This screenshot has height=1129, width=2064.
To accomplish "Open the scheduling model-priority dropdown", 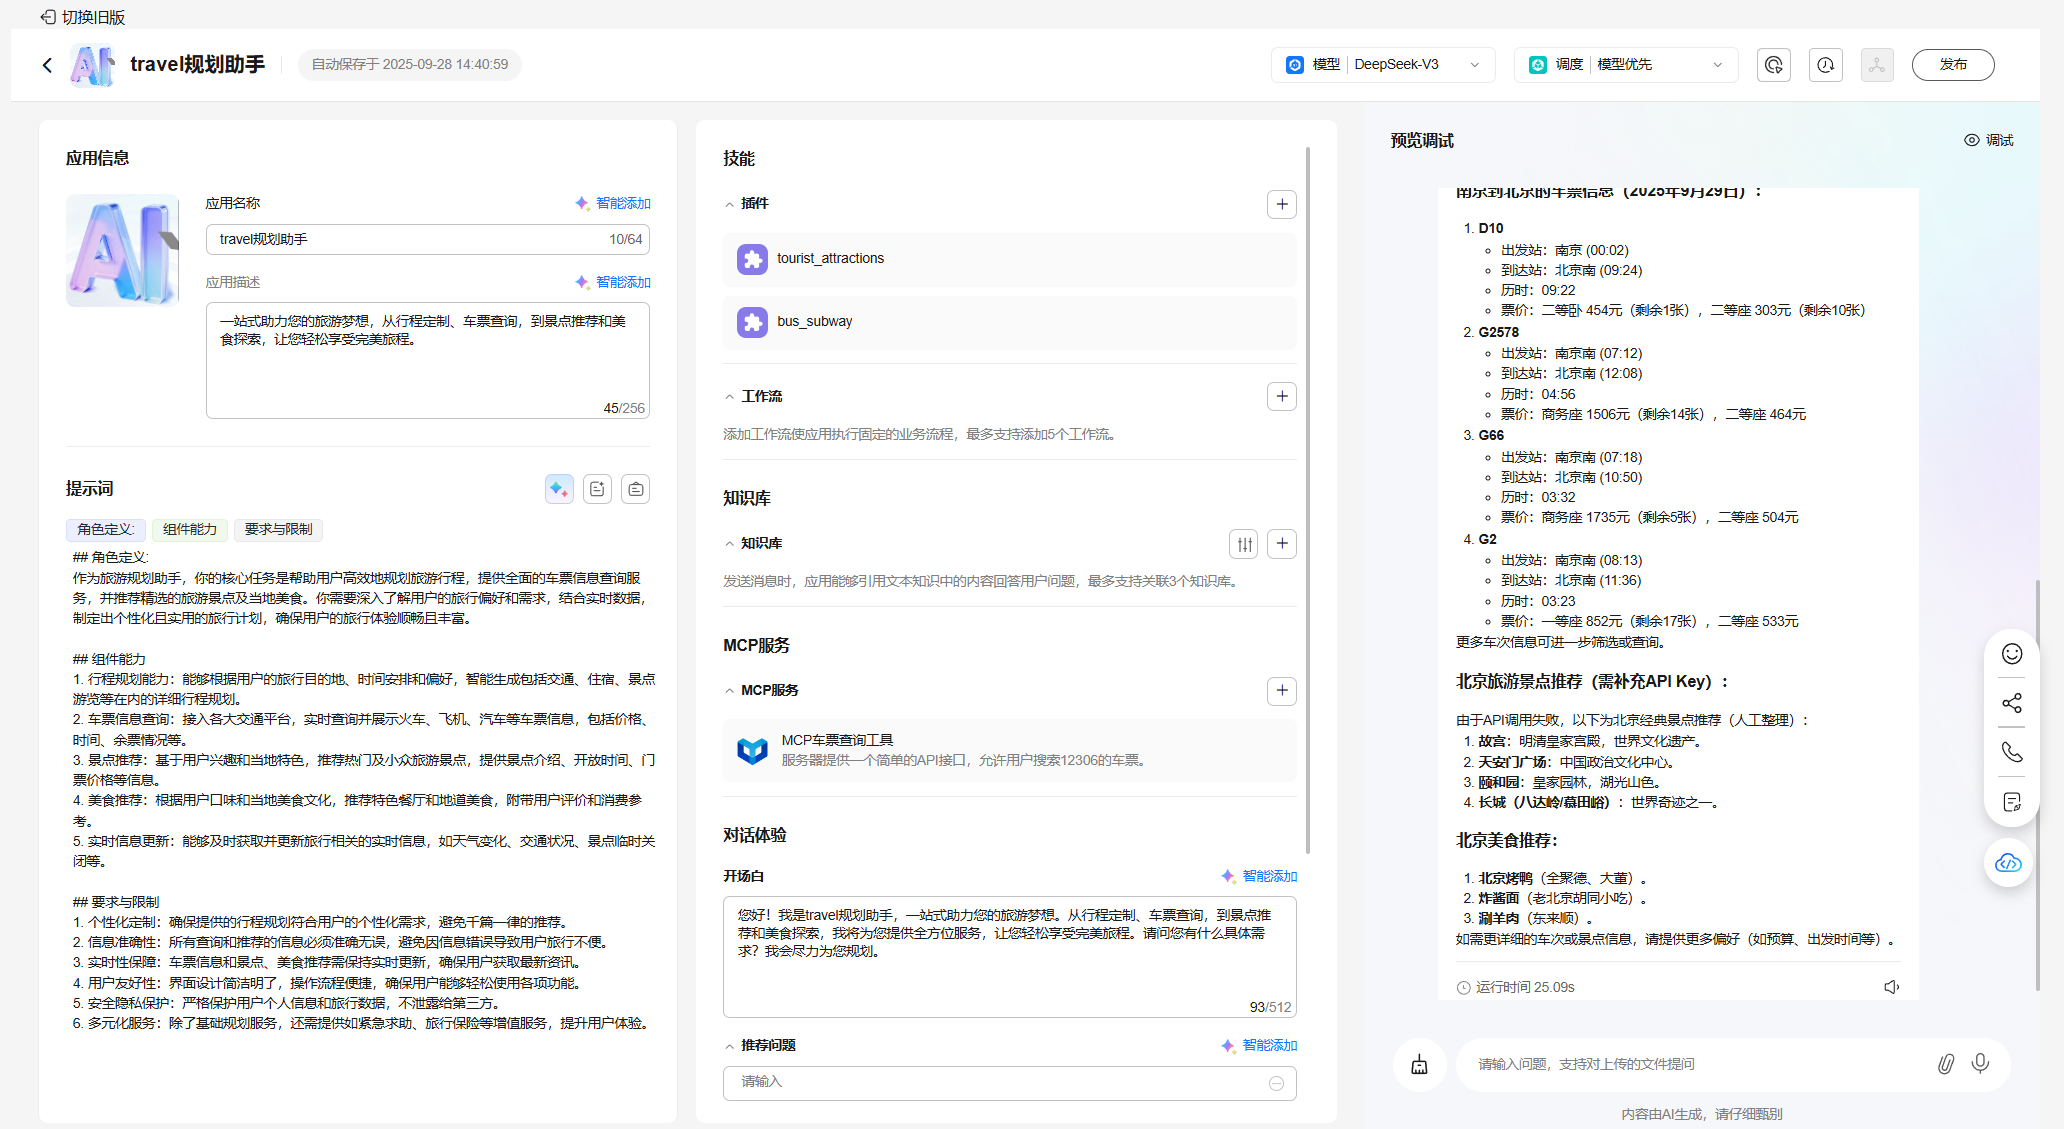I will click(1626, 65).
